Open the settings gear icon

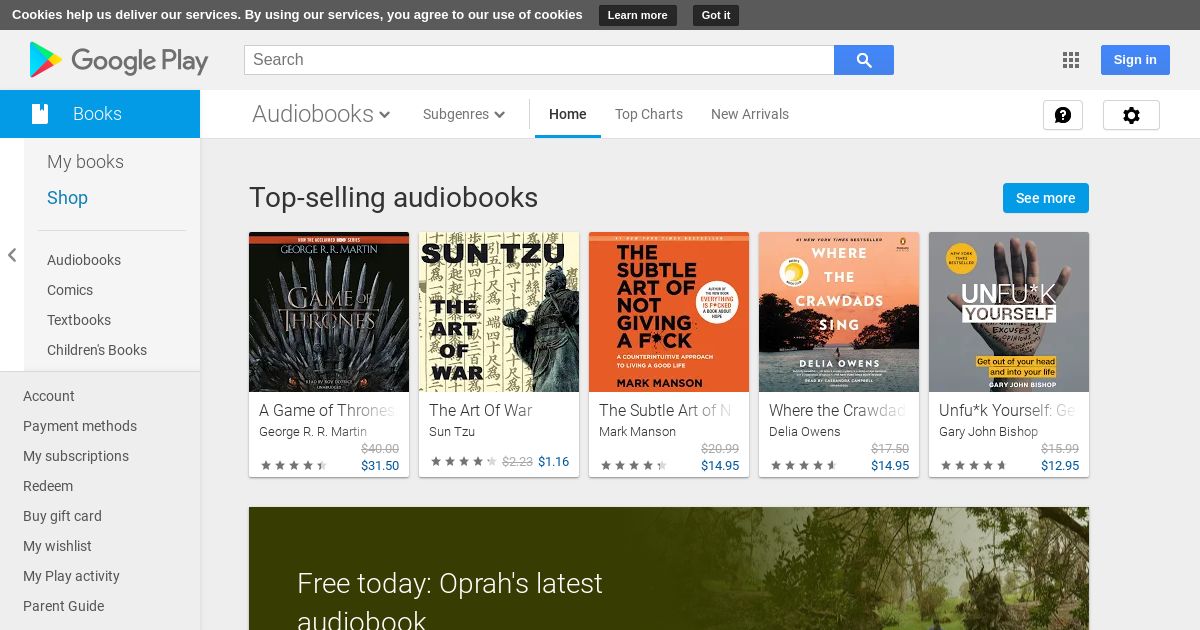point(1131,115)
